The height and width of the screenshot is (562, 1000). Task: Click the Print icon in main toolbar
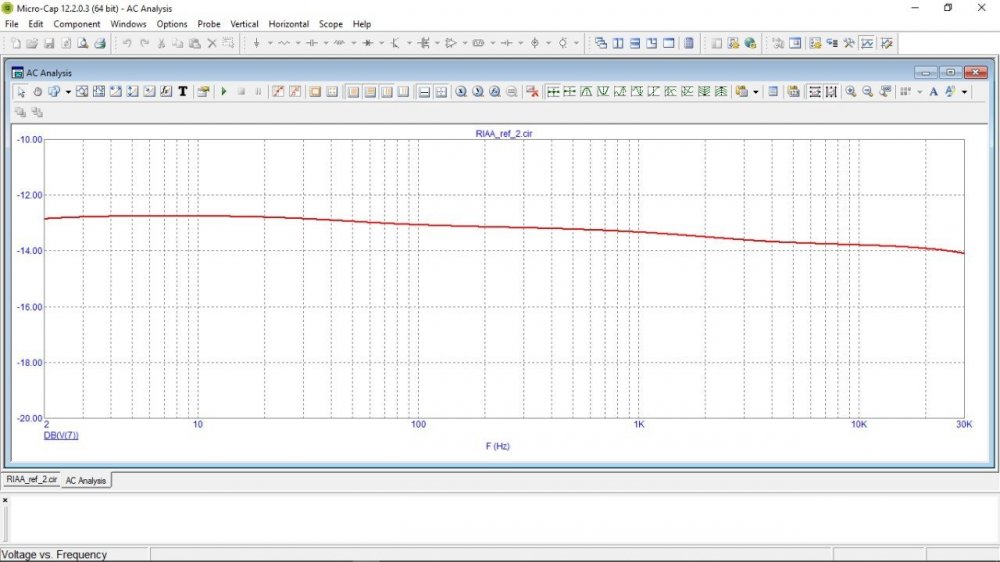pos(100,43)
